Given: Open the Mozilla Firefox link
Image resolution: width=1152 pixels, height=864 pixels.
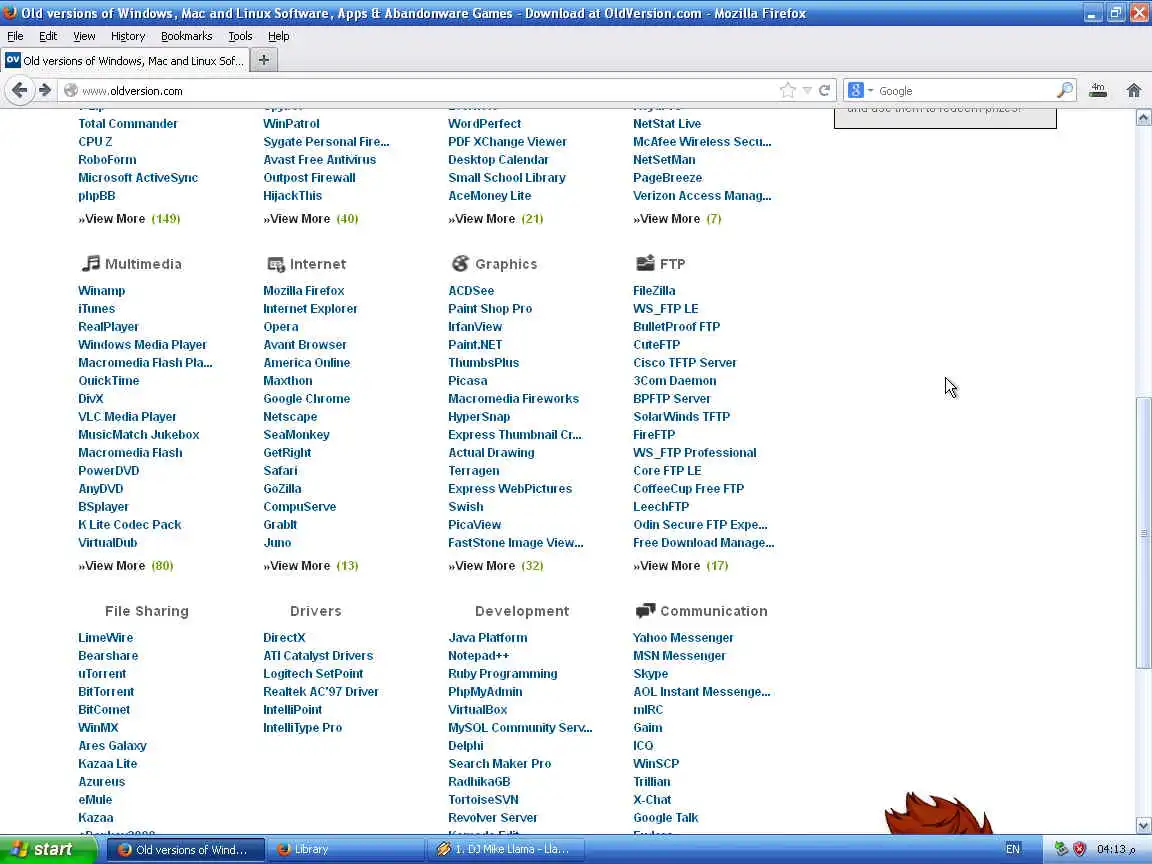Looking at the screenshot, I should (x=303, y=290).
